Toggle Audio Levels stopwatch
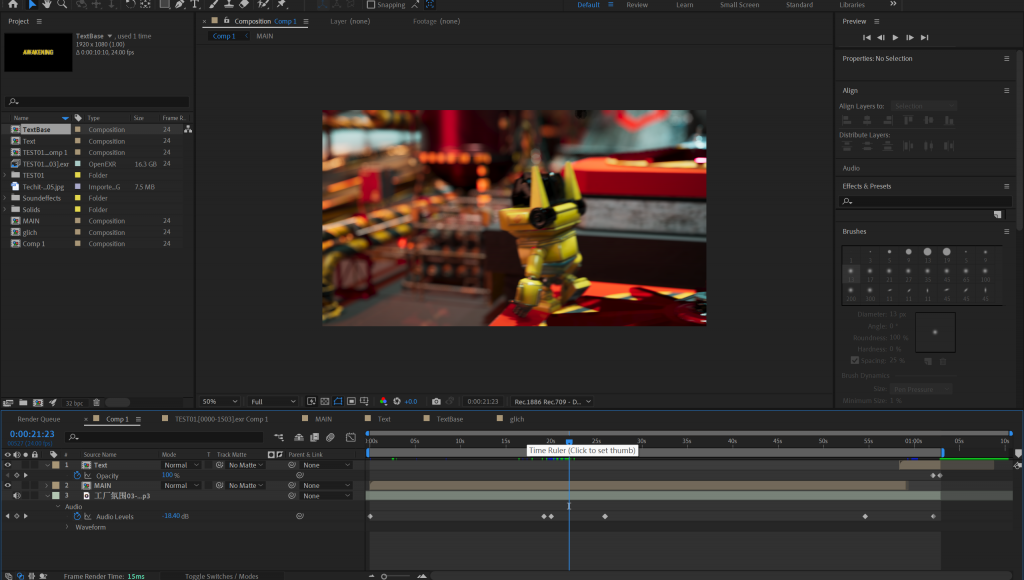The height and width of the screenshot is (580, 1024). coord(77,516)
